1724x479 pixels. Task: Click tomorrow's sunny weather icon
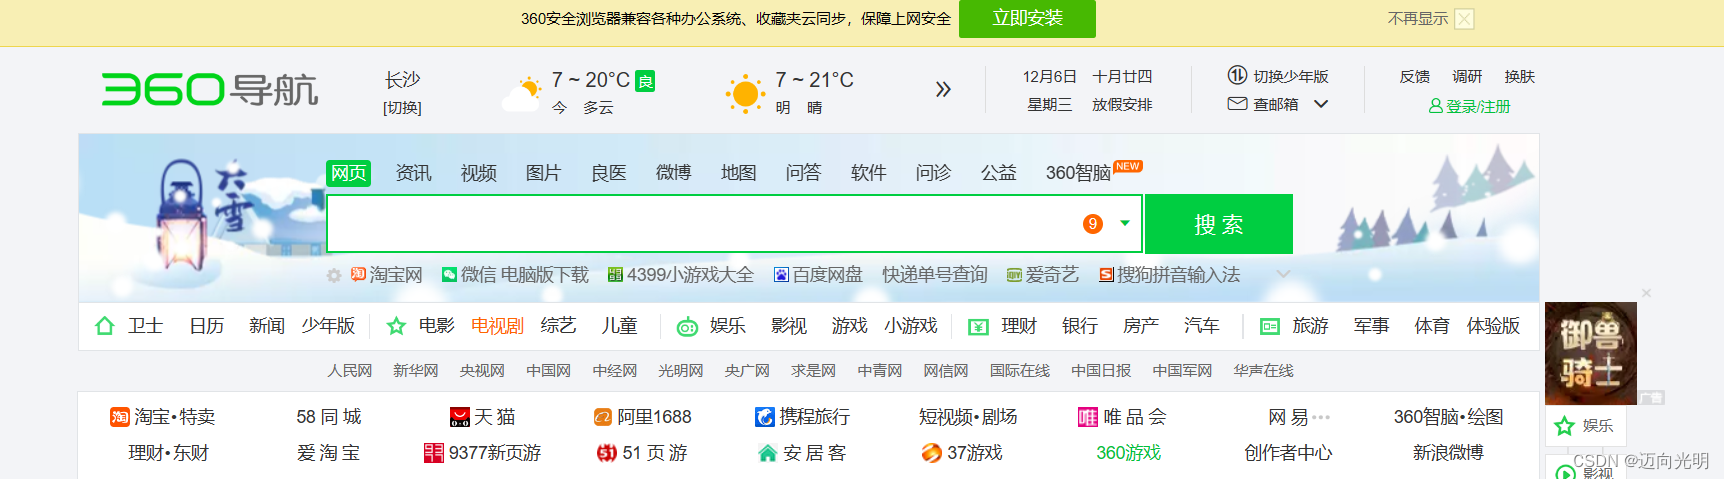click(745, 93)
